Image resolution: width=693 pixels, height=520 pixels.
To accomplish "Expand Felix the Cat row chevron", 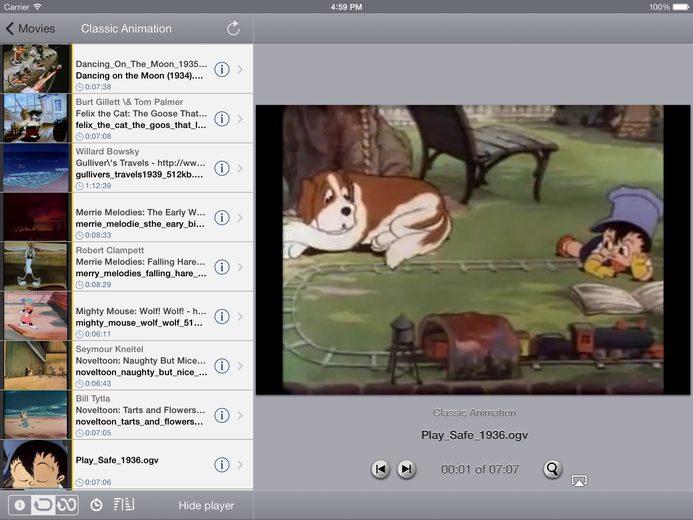I will pos(240,119).
